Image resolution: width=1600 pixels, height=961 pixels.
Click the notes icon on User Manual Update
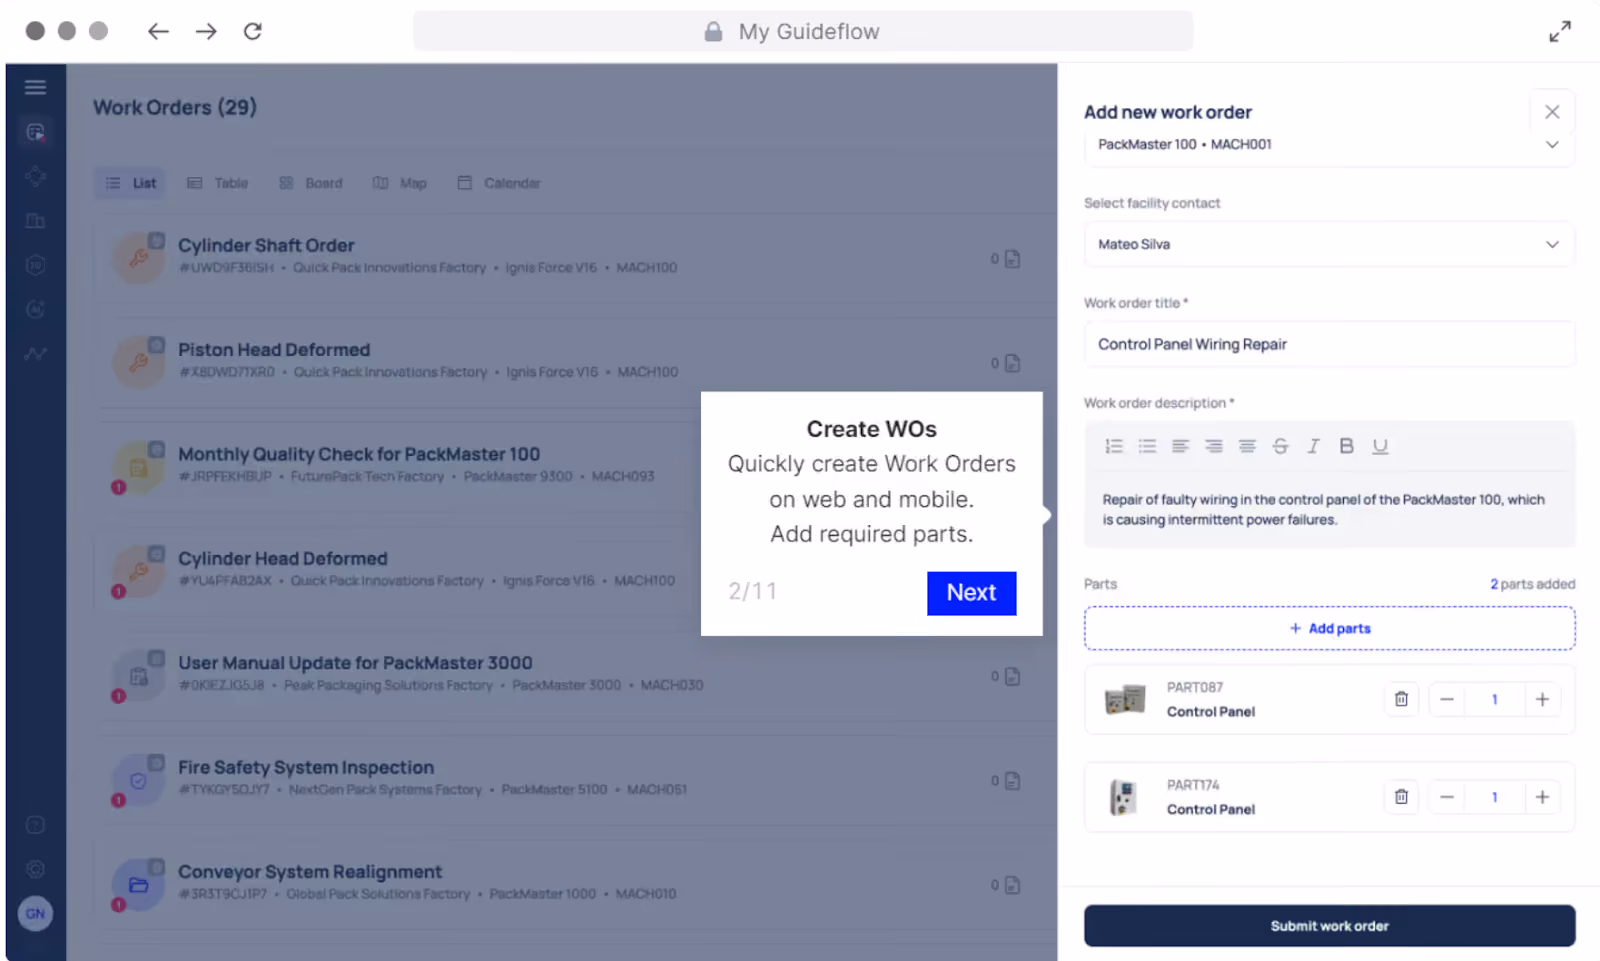(x=1012, y=676)
